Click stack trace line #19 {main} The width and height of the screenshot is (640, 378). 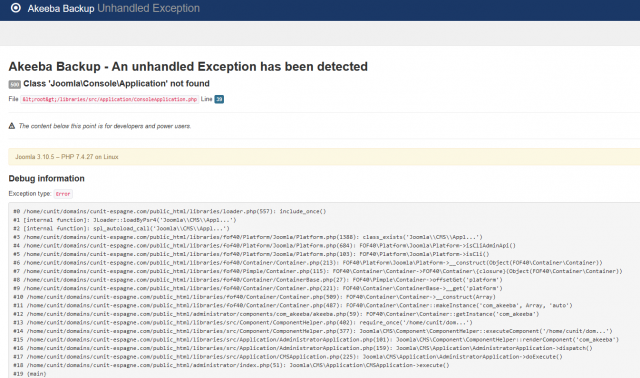click(30, 374)
